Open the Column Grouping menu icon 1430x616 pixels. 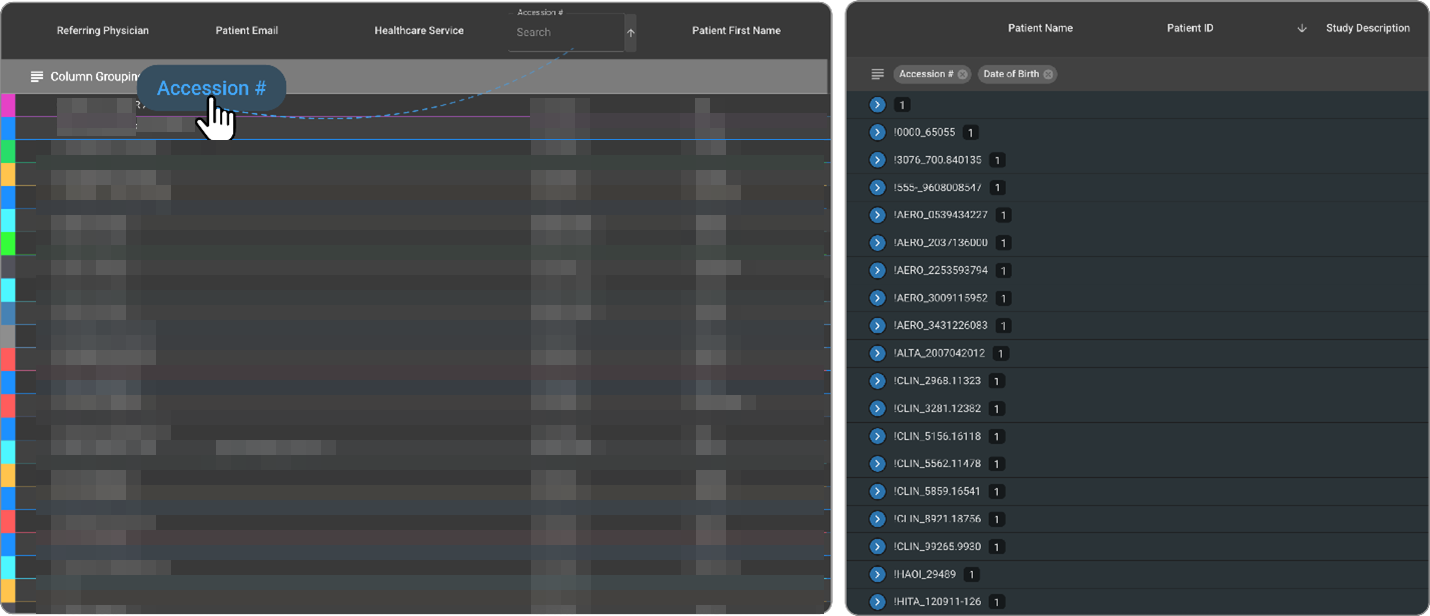(37, 76)
